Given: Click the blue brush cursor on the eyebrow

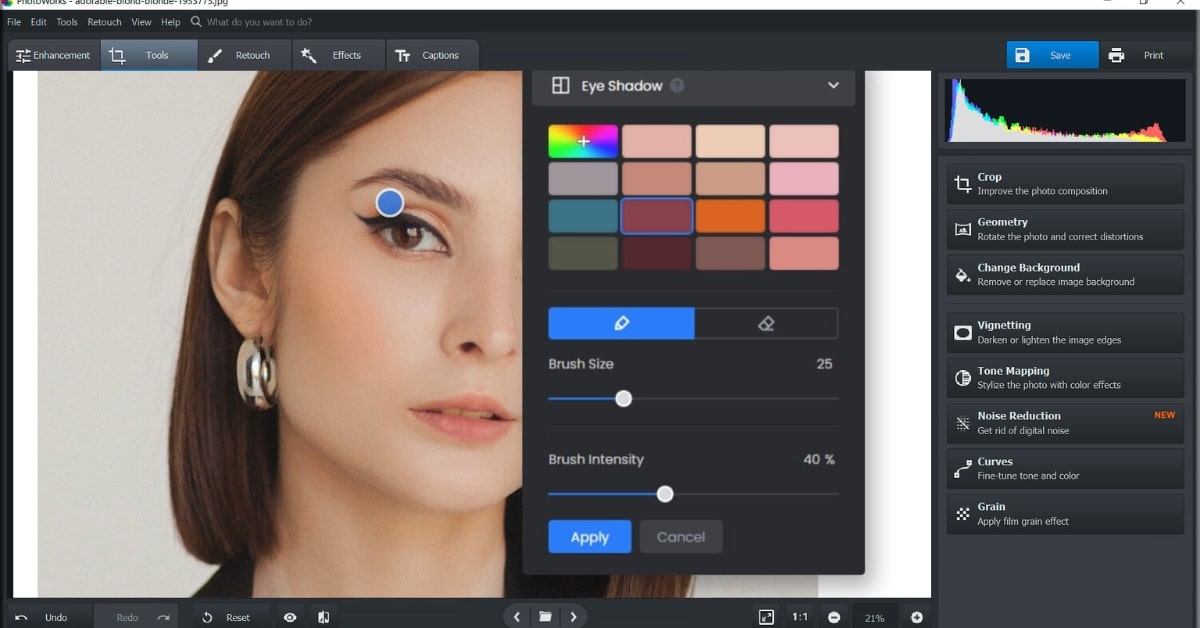Looking at the screenshot, I should click(389, 203).
